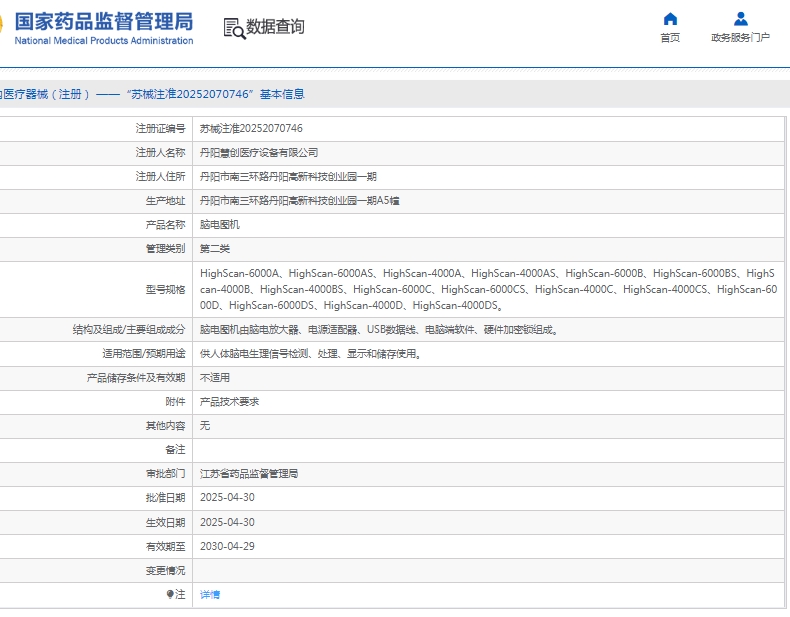Image resolution: width=790 pixels, height=617 pixels.
Task: Click the 不适用 storage condition value
Action: pyautogui.click(x=215, y=378)
